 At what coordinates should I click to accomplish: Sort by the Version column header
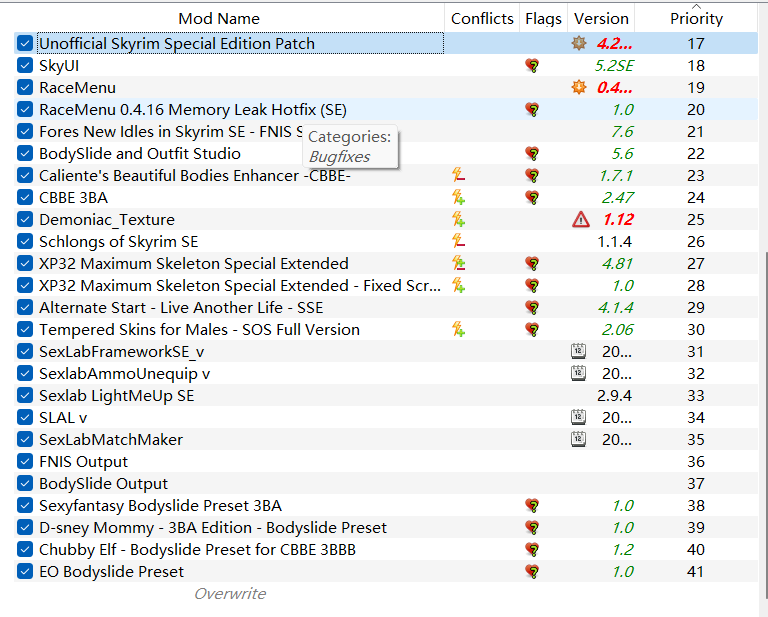(601, 19)
